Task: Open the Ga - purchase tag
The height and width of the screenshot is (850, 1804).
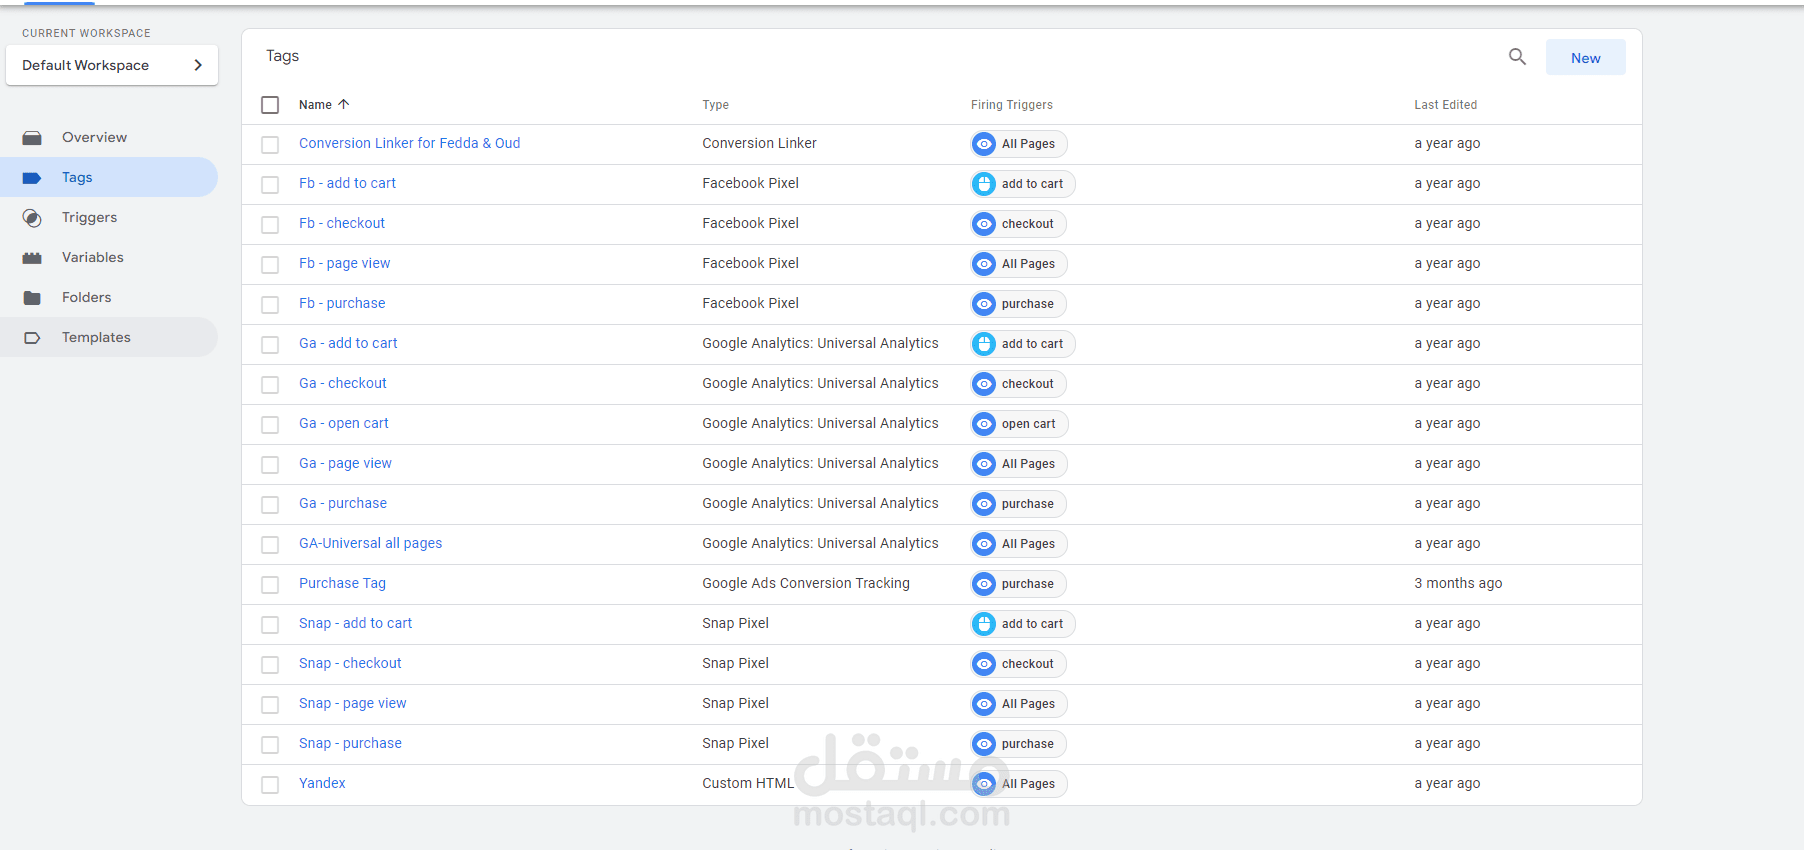Action: [343, 503]
